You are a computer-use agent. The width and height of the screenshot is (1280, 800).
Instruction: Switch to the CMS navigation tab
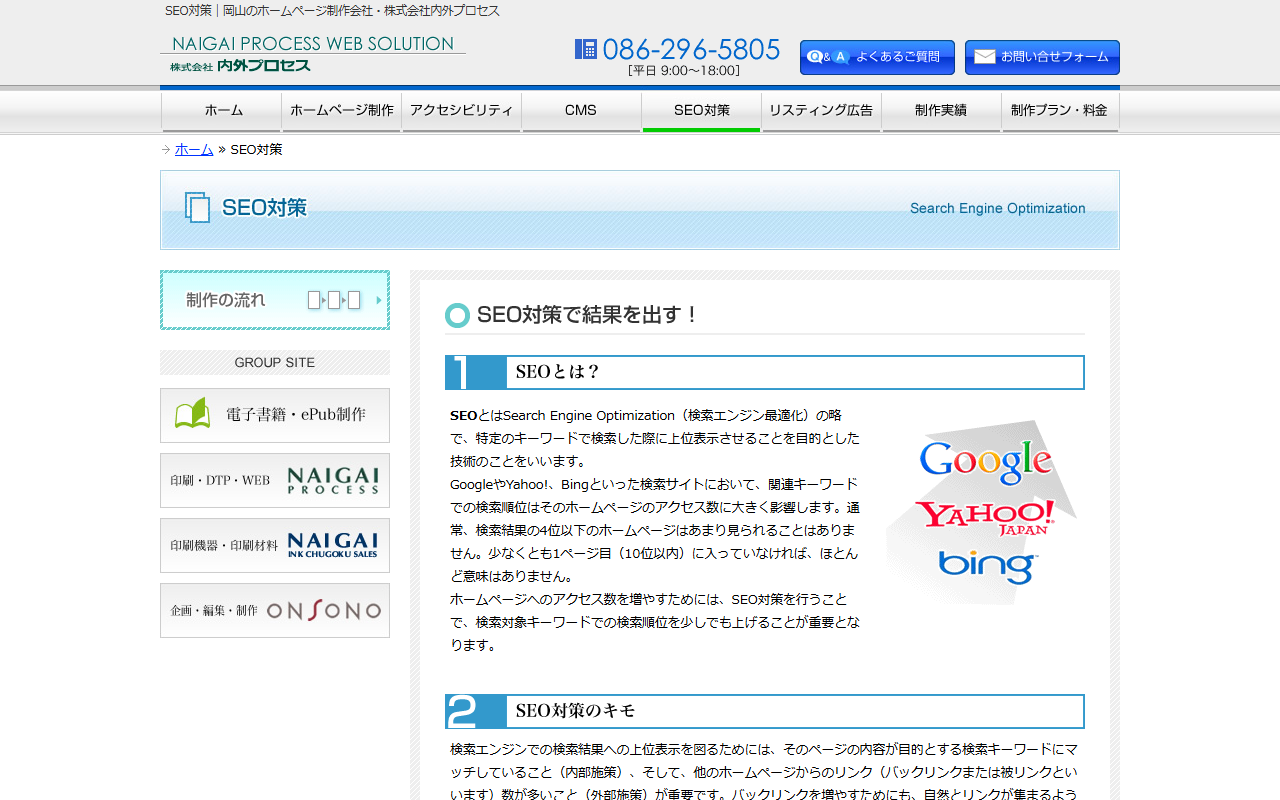(581, 111)
